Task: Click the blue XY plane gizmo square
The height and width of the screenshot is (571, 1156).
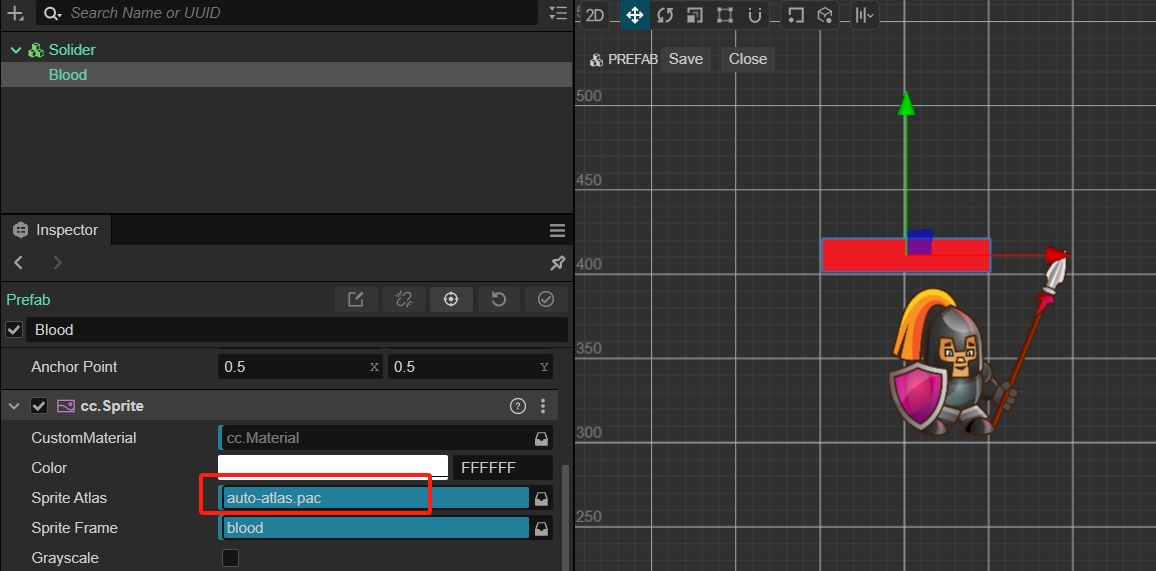Action: [x=919, y=242]
